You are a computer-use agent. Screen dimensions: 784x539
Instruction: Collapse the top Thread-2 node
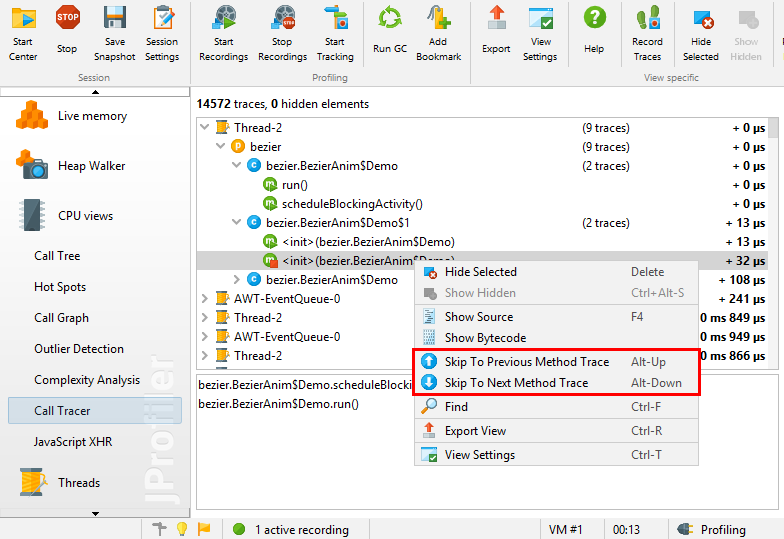click(204, 127)
